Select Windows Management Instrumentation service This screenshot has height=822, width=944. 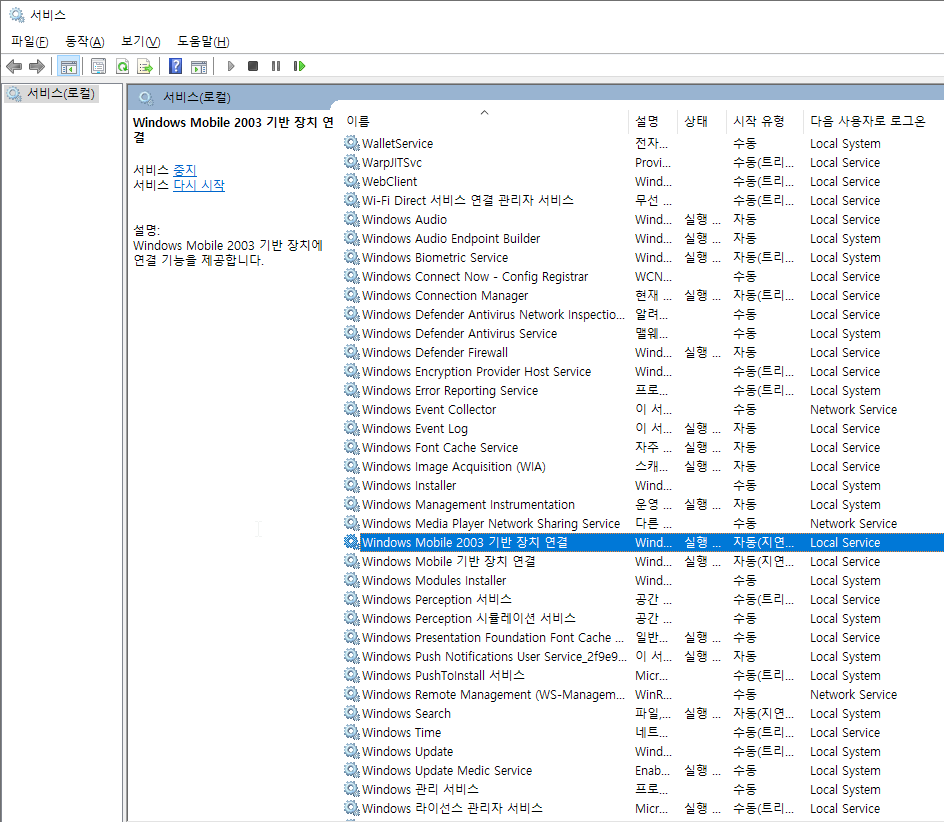tap(468, 505)
